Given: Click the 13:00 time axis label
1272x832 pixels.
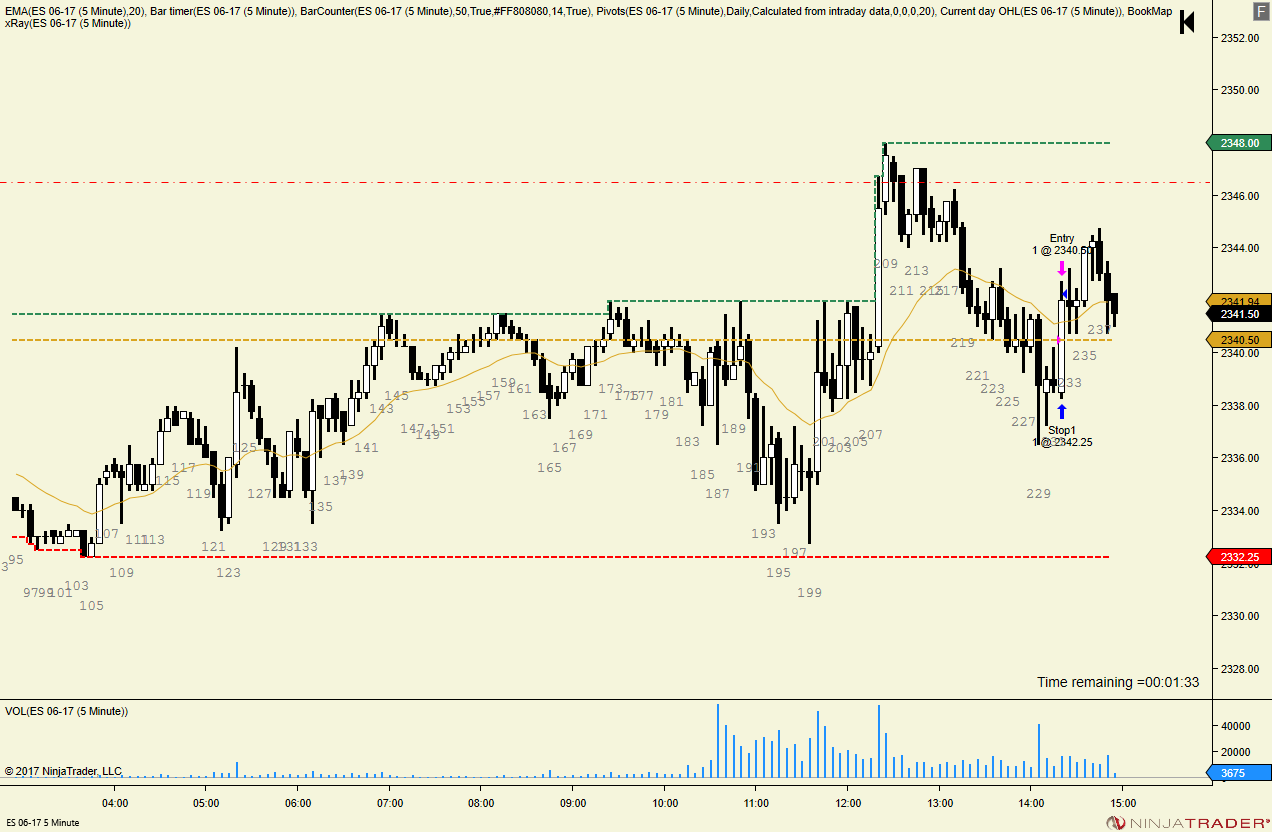Looking at the screenshot, I should click(x=940, y=803).
